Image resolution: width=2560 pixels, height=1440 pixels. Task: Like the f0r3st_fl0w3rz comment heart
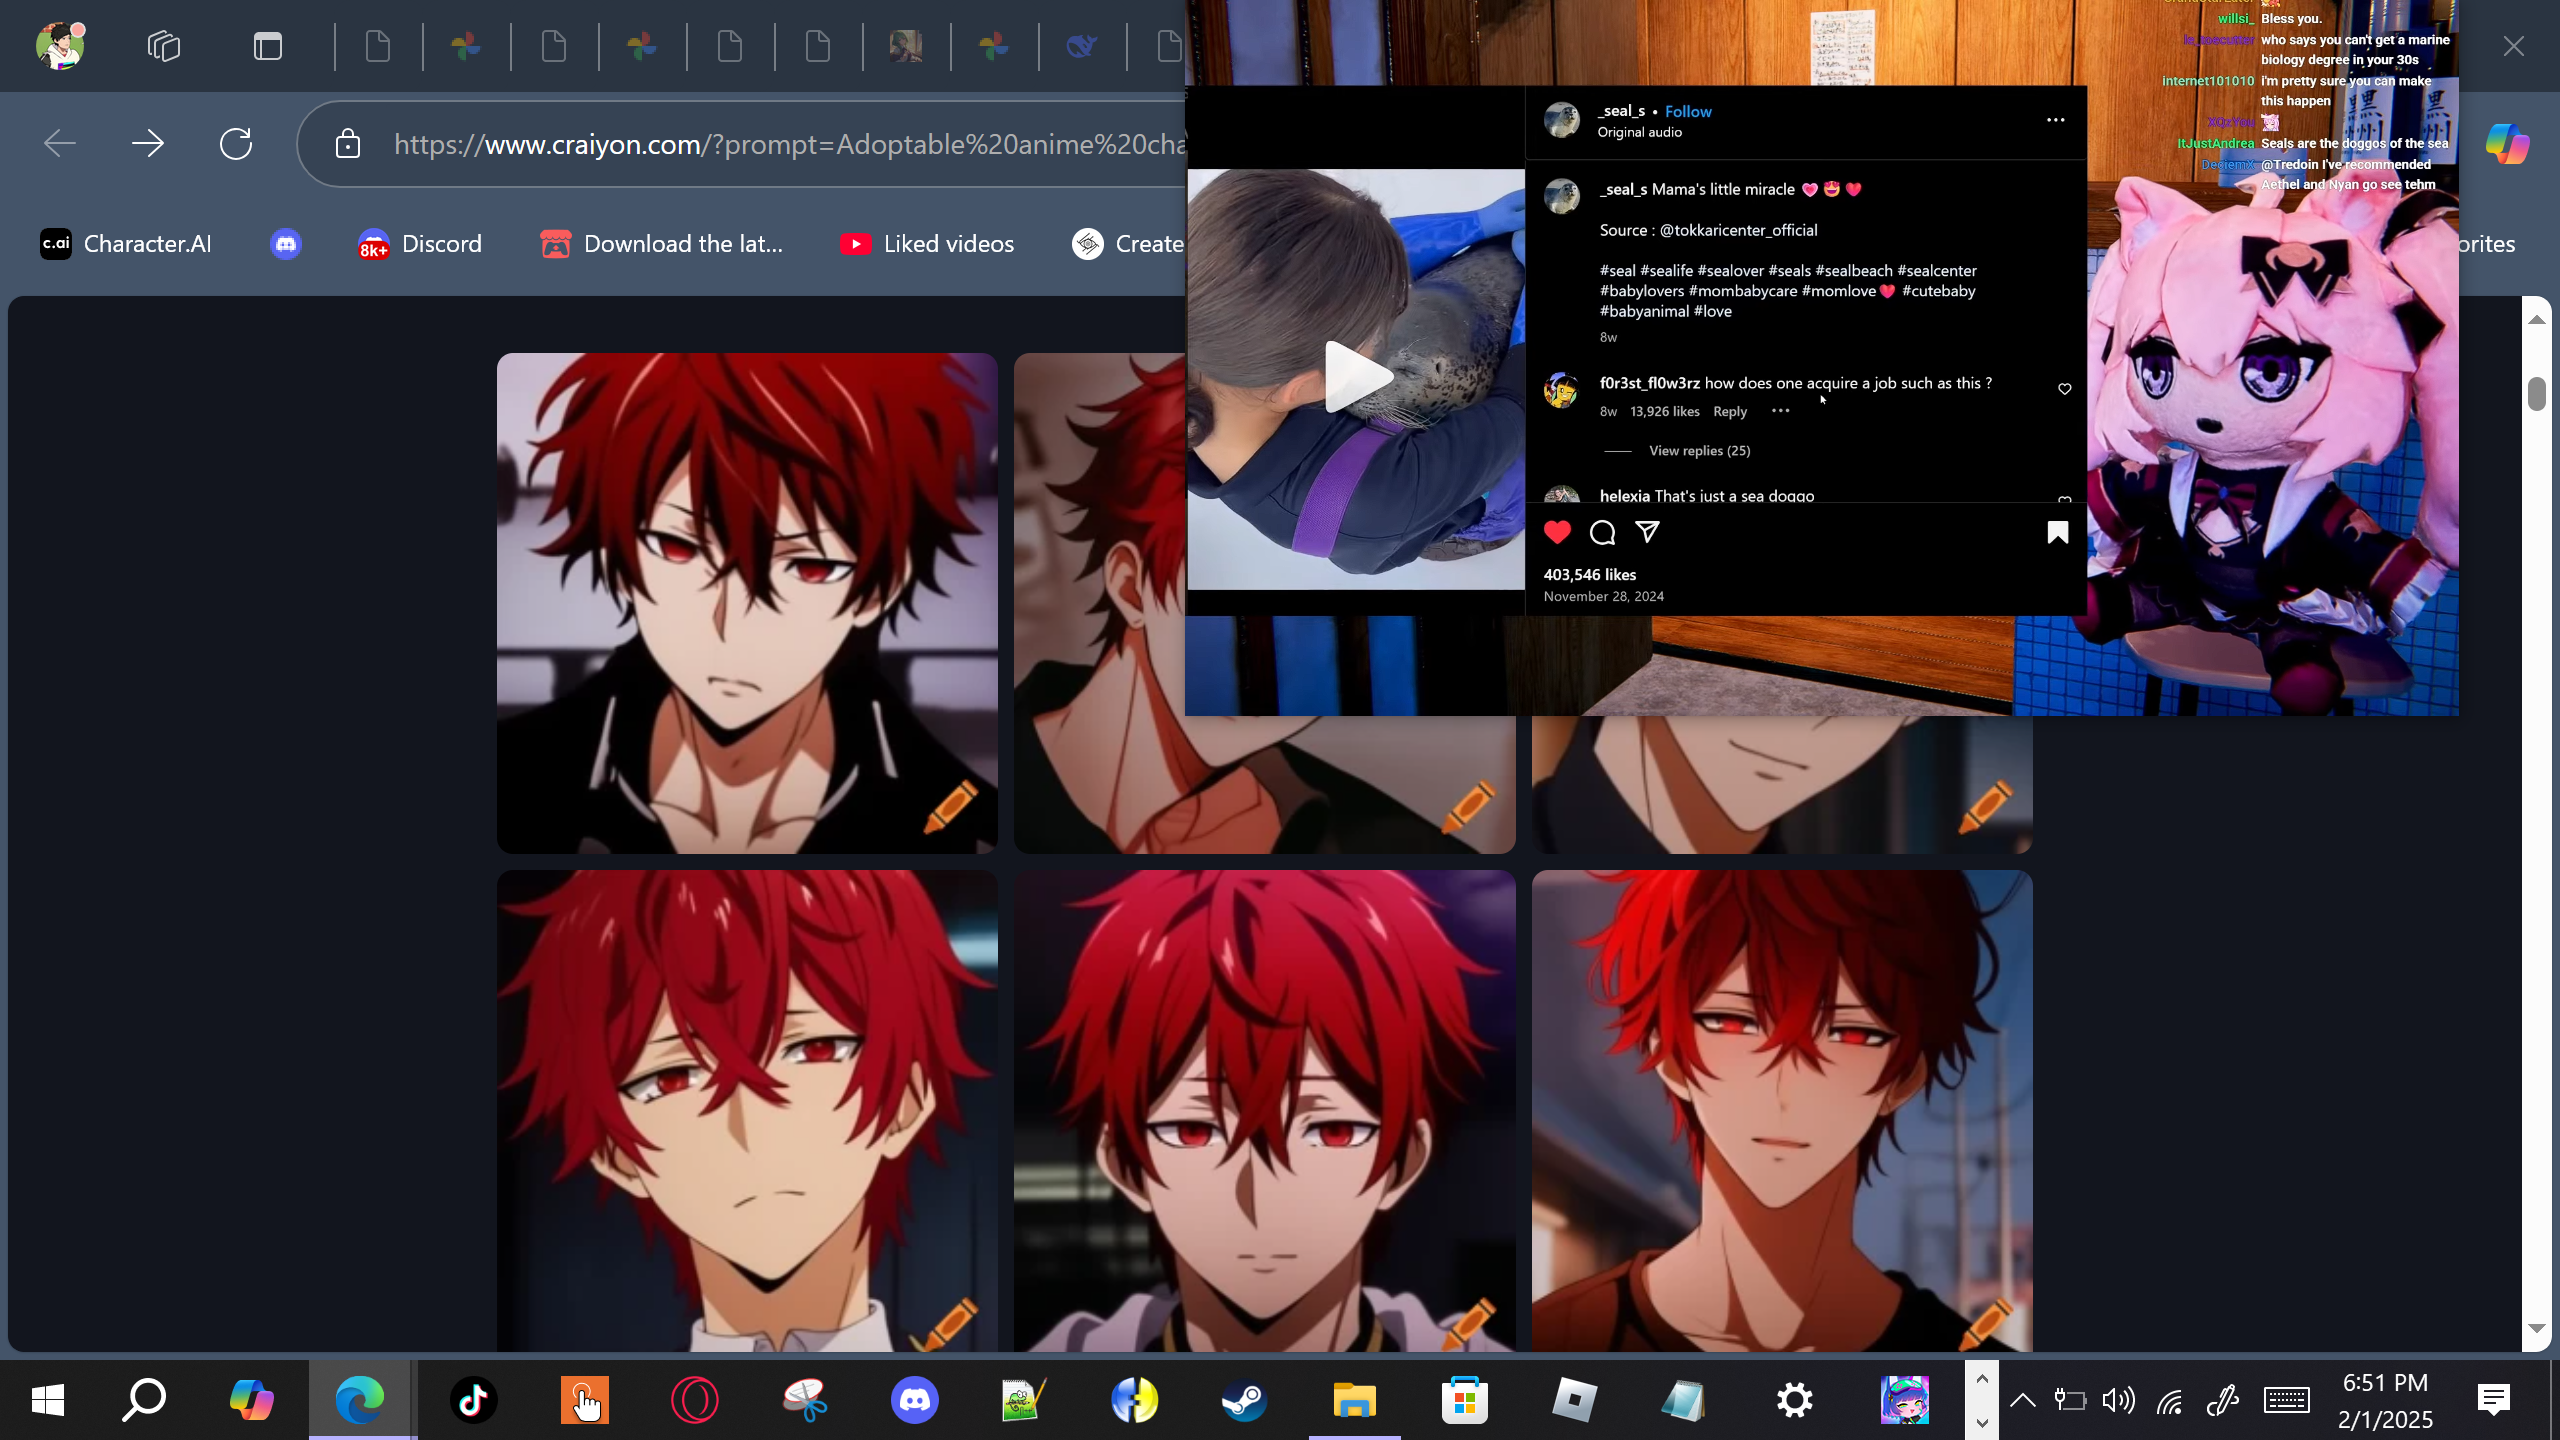coord(2064,389)
